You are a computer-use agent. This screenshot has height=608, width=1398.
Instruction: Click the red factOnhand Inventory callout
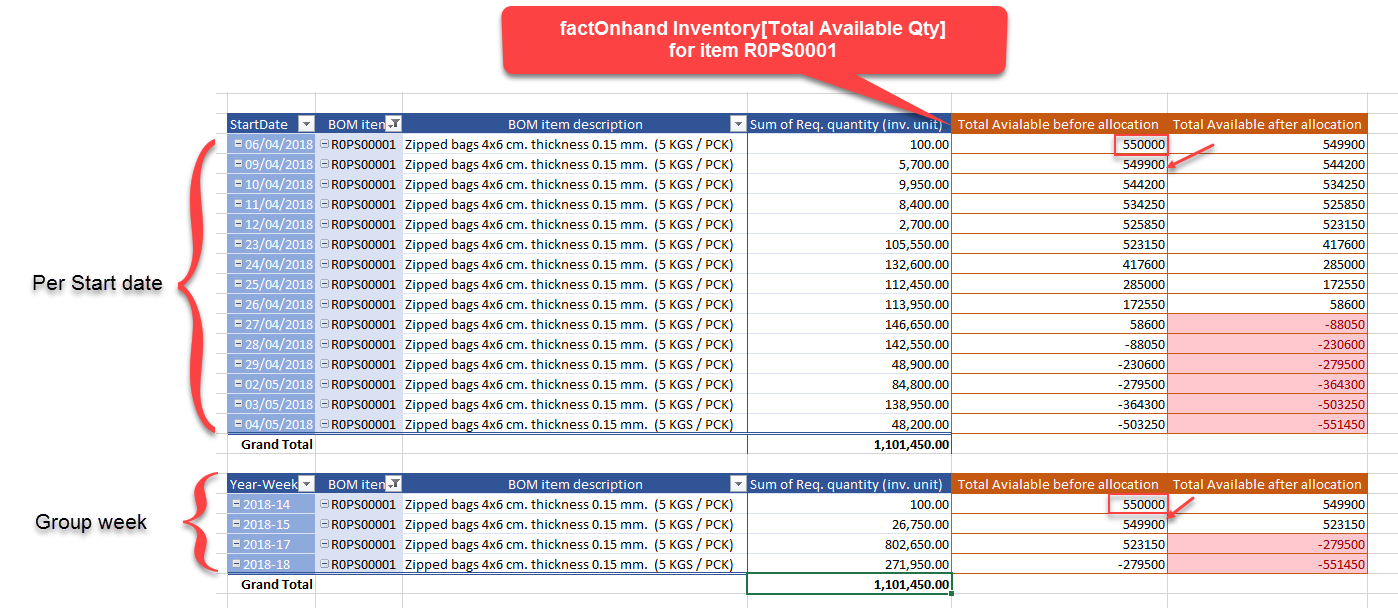tap(752, 40)
